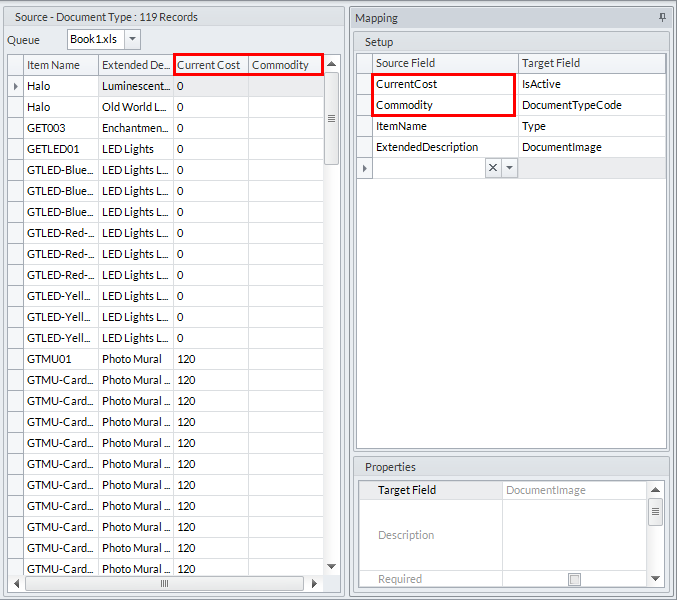This screenshot has width=677, height=600.
Task: Select the first Halo row indicator
Action: click(16, 86)
